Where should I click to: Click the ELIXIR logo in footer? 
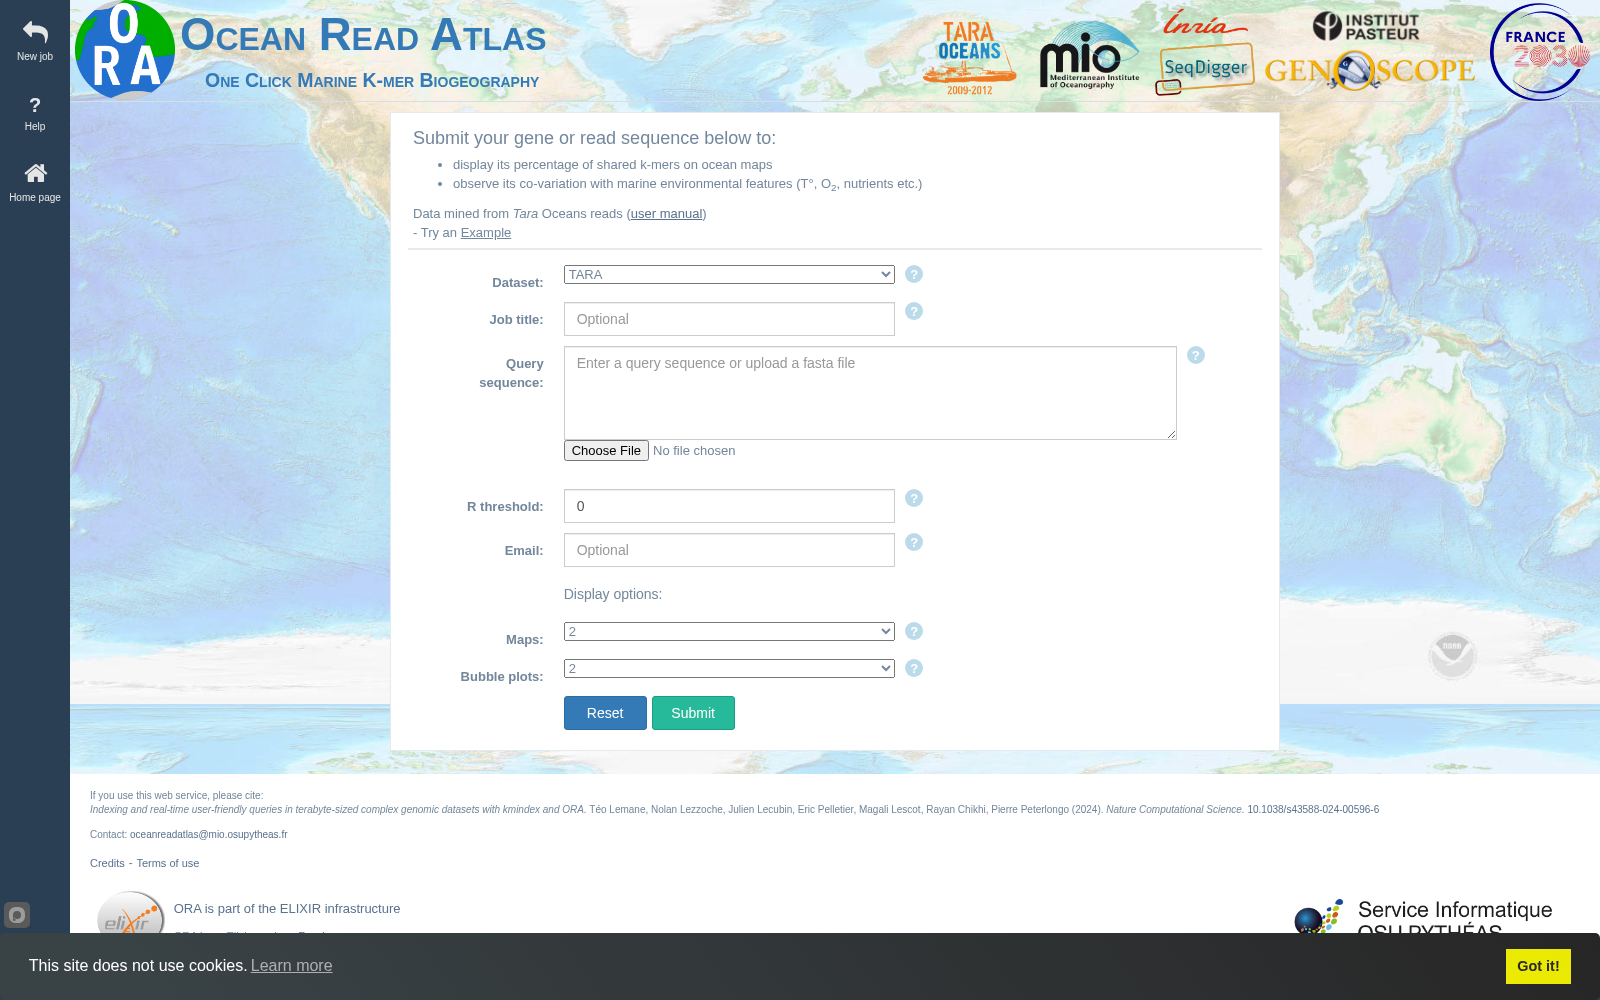(x=131, y=913)
